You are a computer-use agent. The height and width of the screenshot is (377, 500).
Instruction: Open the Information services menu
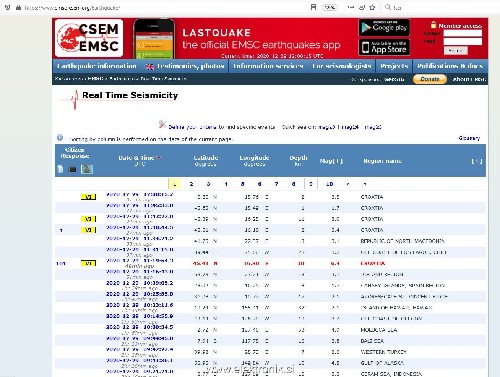click(268, 66)
